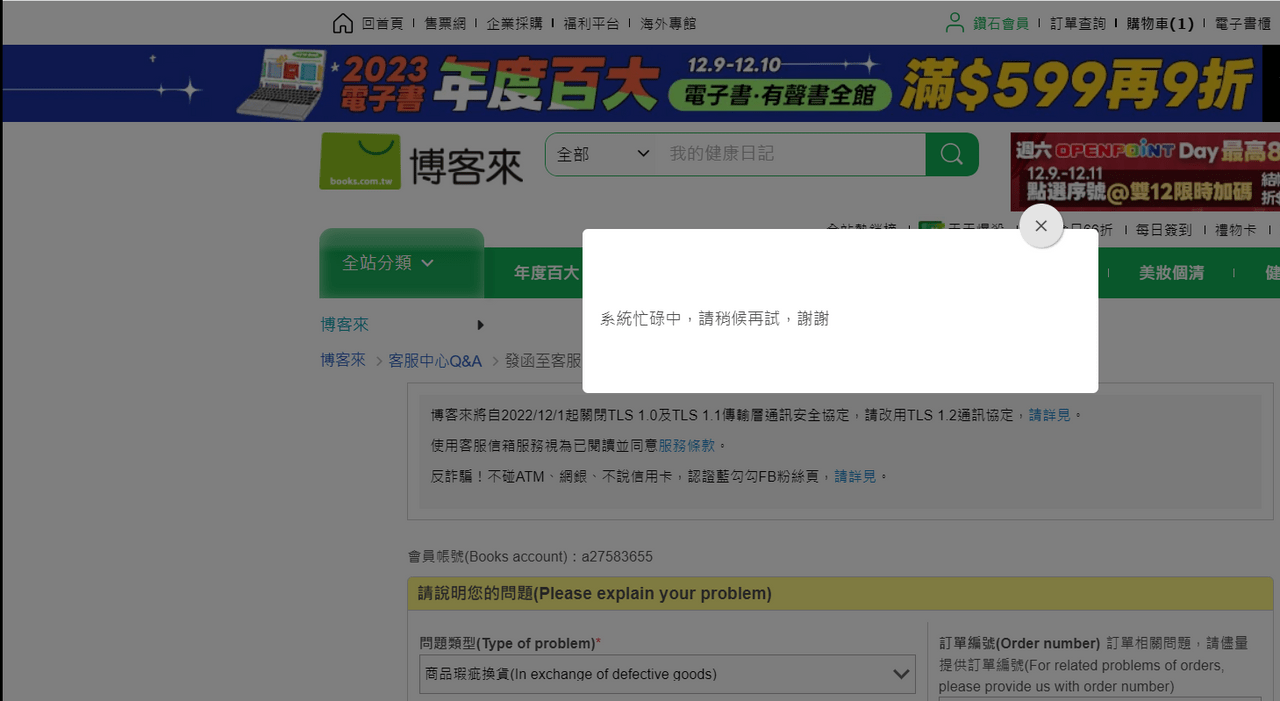The image size is (1280, 701).
Task: Switch to the 美妝個清 tab
Action: coord(1171,272)
